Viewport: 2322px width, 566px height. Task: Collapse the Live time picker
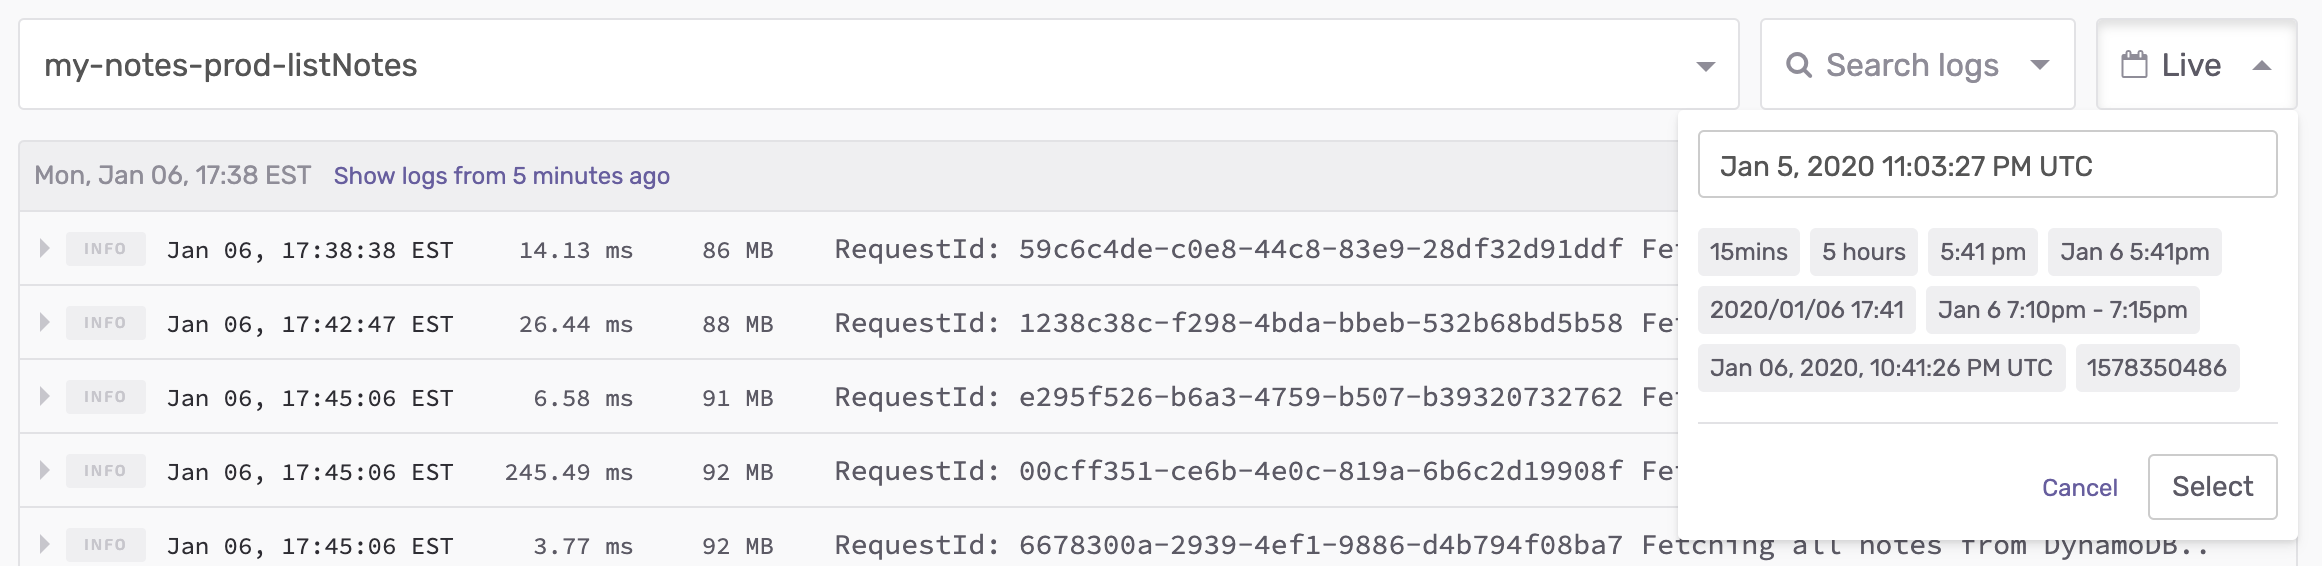(x=2261, y=66)
